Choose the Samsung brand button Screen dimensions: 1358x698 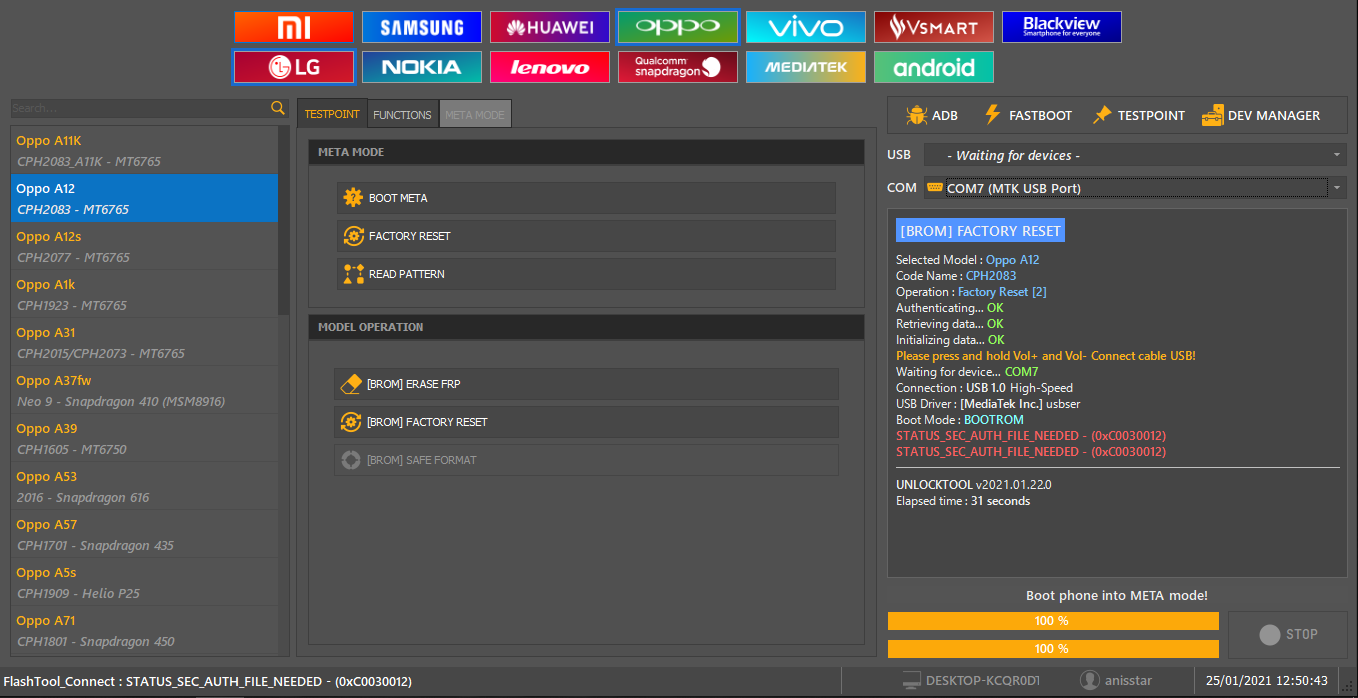click(x=422, y=27)
